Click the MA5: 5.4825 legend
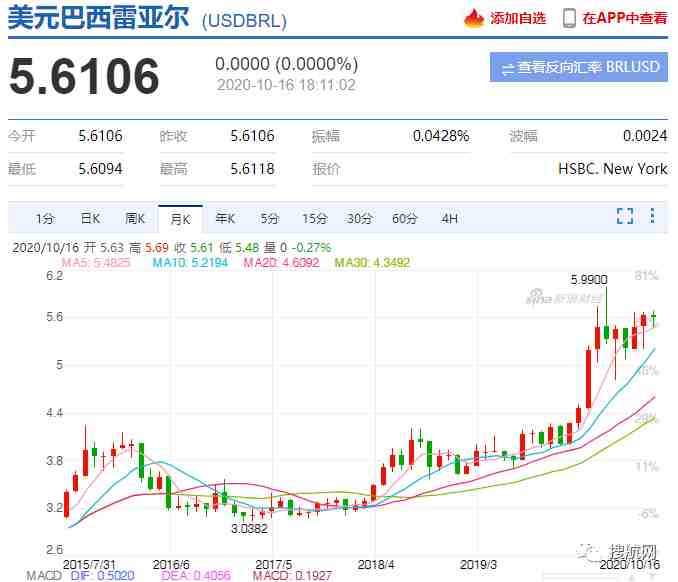 [96, 262]
